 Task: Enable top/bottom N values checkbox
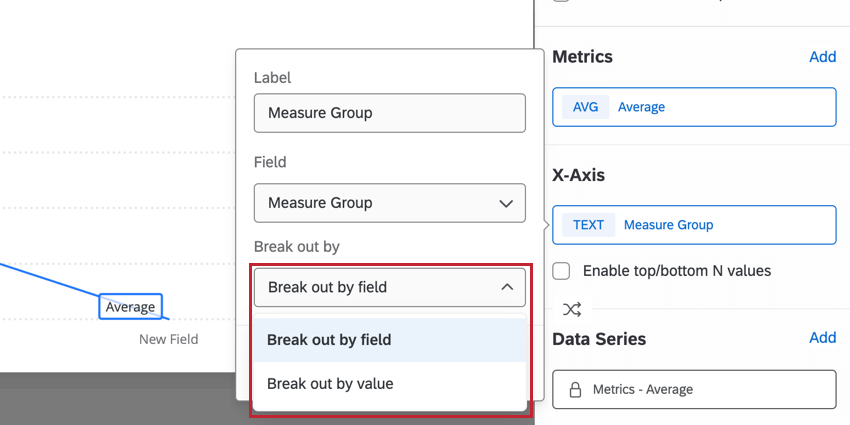(562, 271)
